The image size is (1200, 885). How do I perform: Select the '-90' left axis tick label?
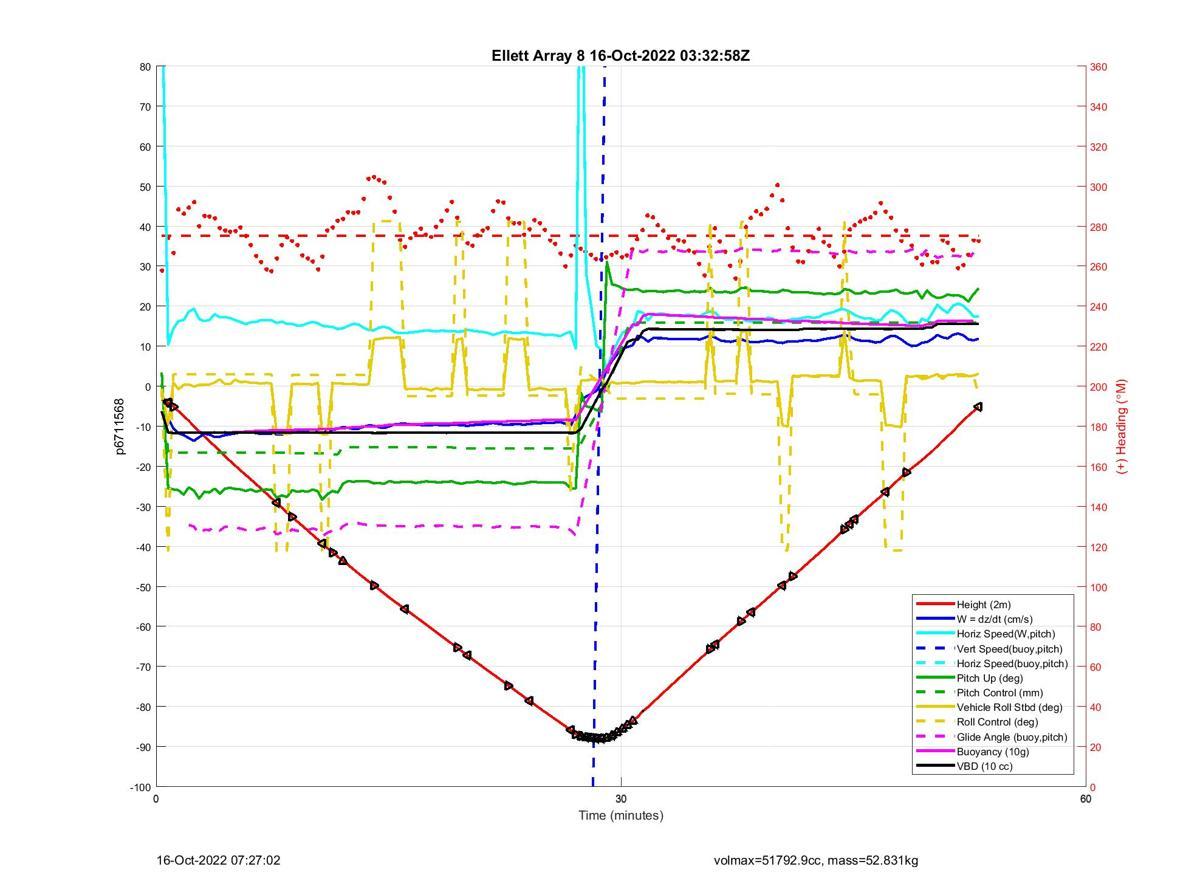[143, 747]
